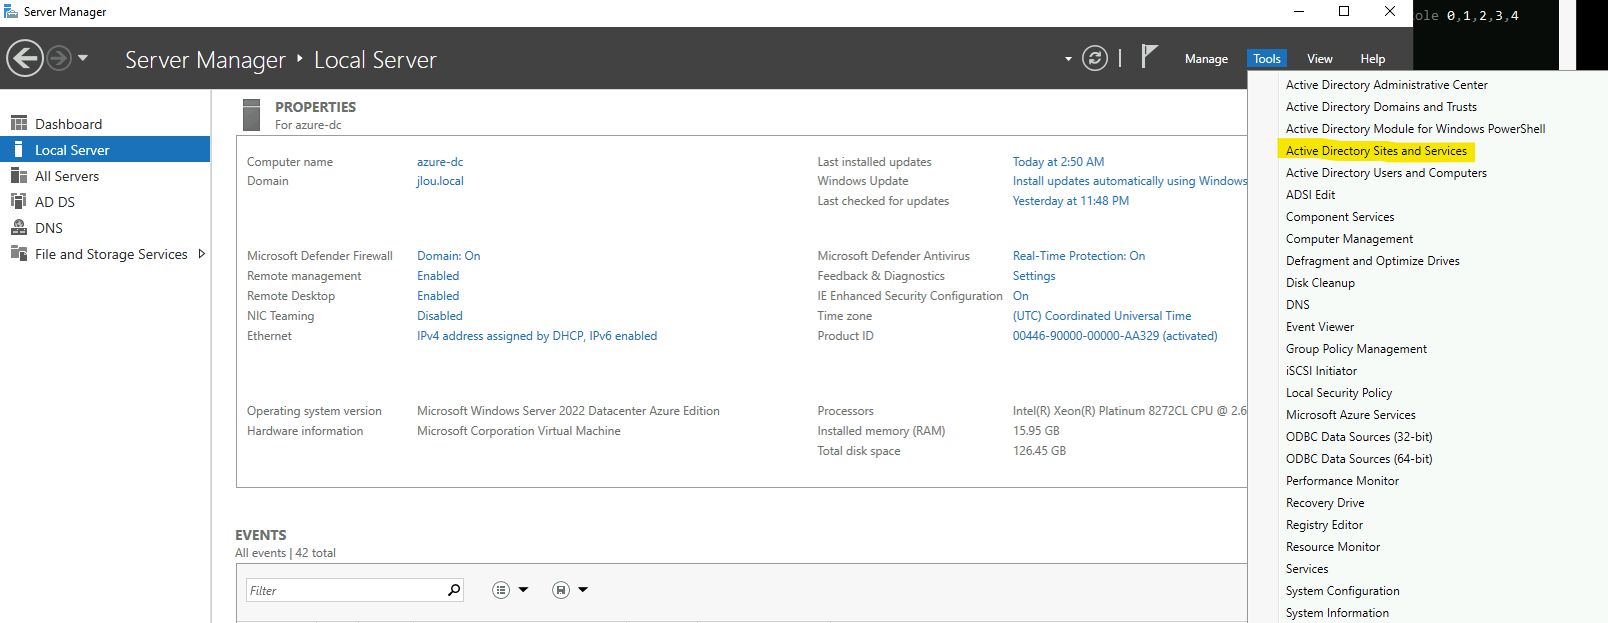Screen dimensions: 1608x623
Task: Open the Help menu
Action: [1373, 59]
